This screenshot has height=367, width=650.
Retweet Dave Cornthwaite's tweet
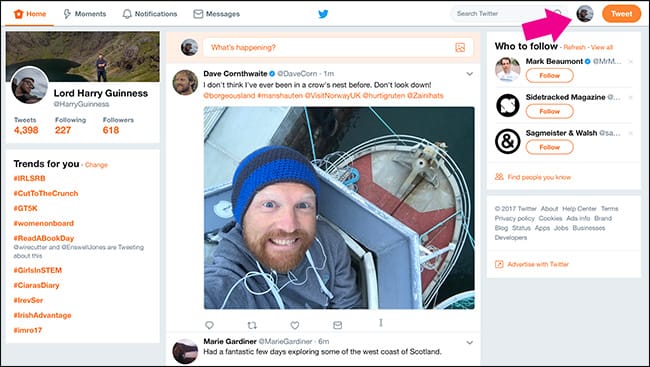(x=252, y=325)
